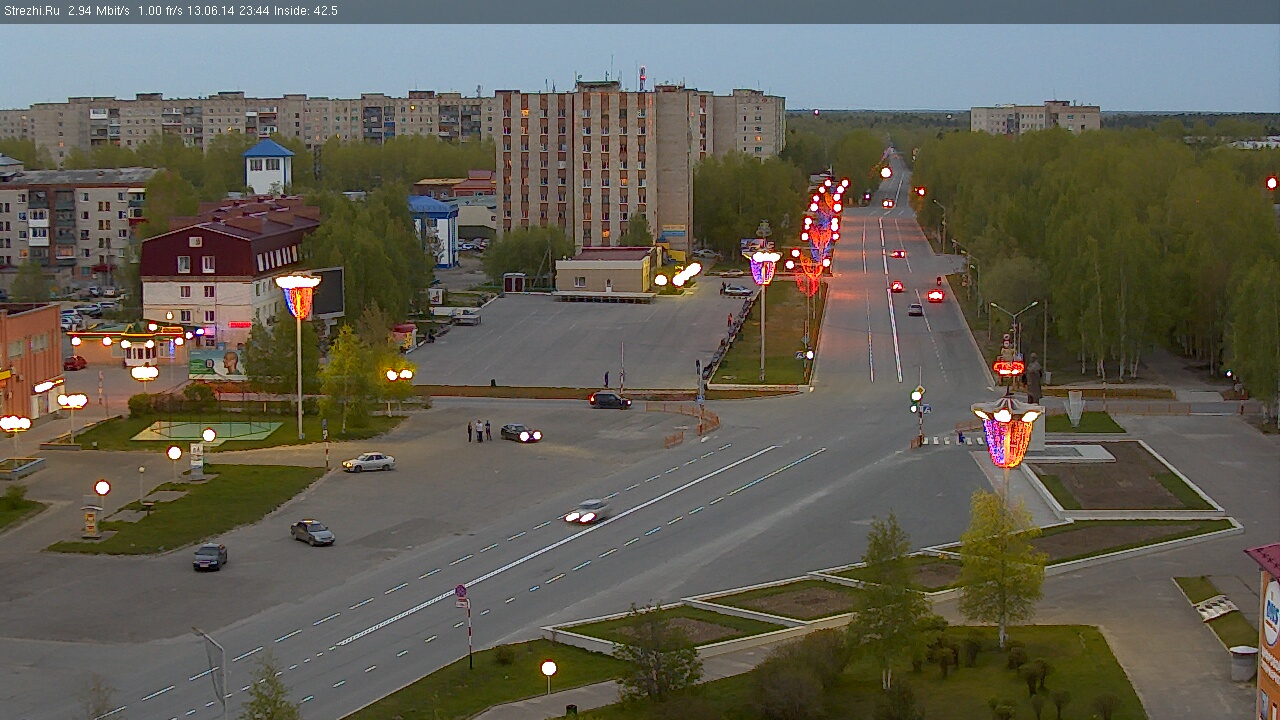The image size is (1280, 720).
Task: Select the 2.94 Mbit/s bitrate value
Action: pyautogui.click(x=99, y=11)
